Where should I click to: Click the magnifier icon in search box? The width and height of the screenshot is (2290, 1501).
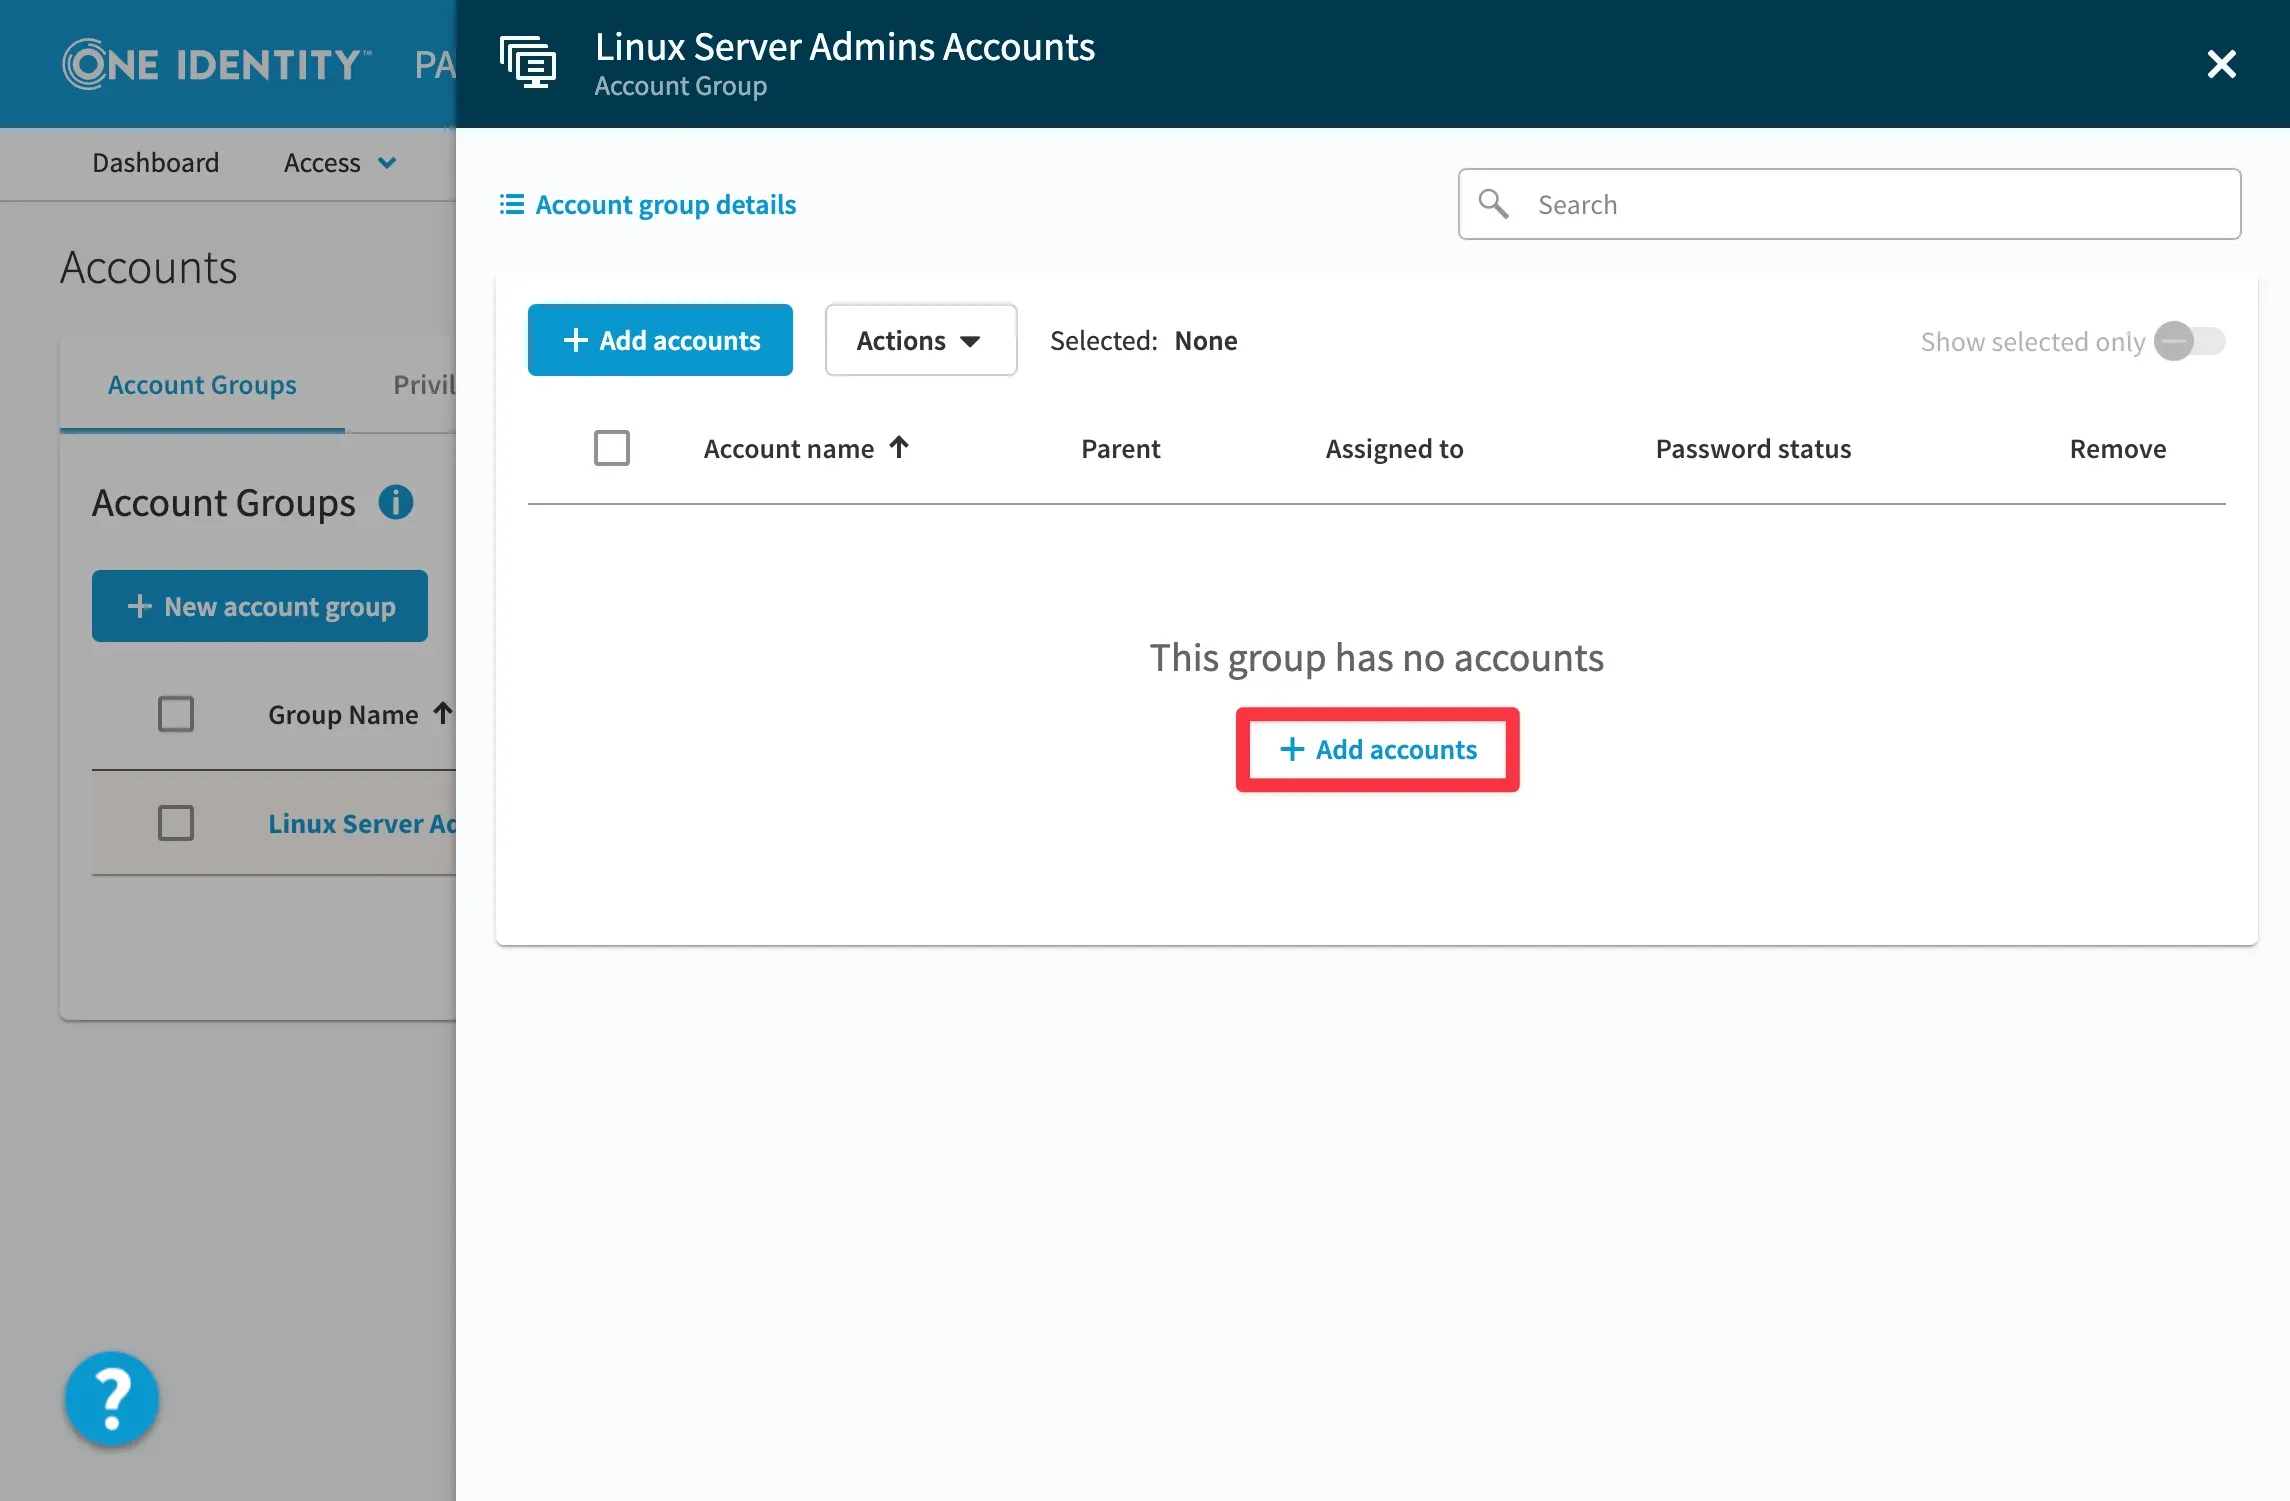pos(1493,204)
